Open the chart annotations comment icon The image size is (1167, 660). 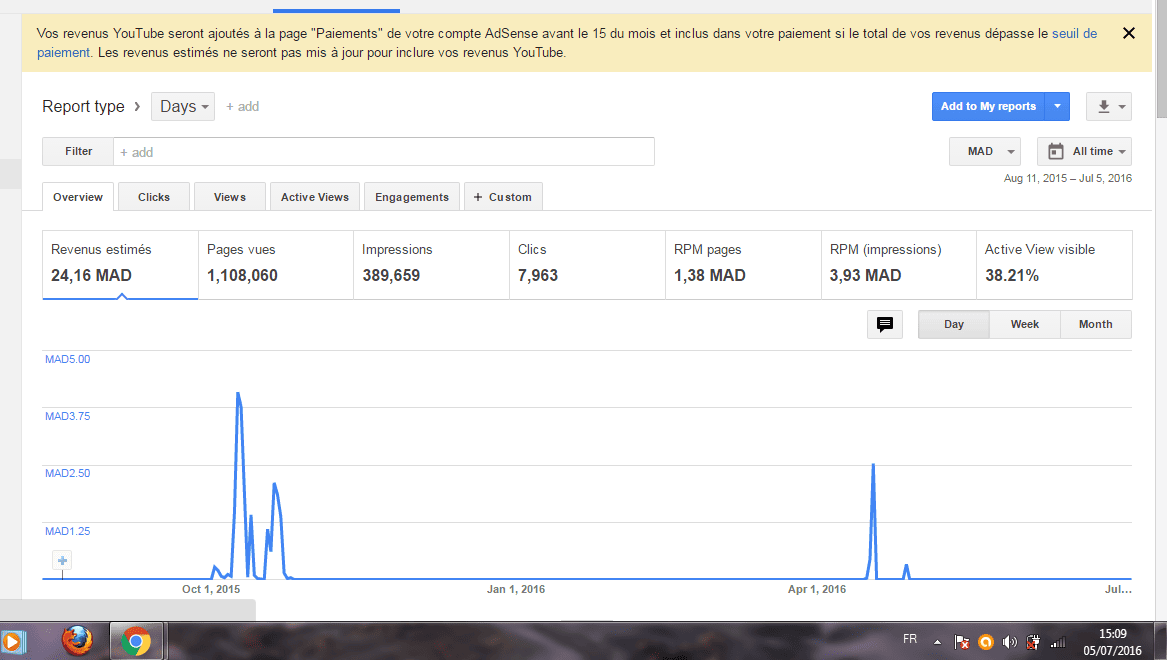(885, 324)
